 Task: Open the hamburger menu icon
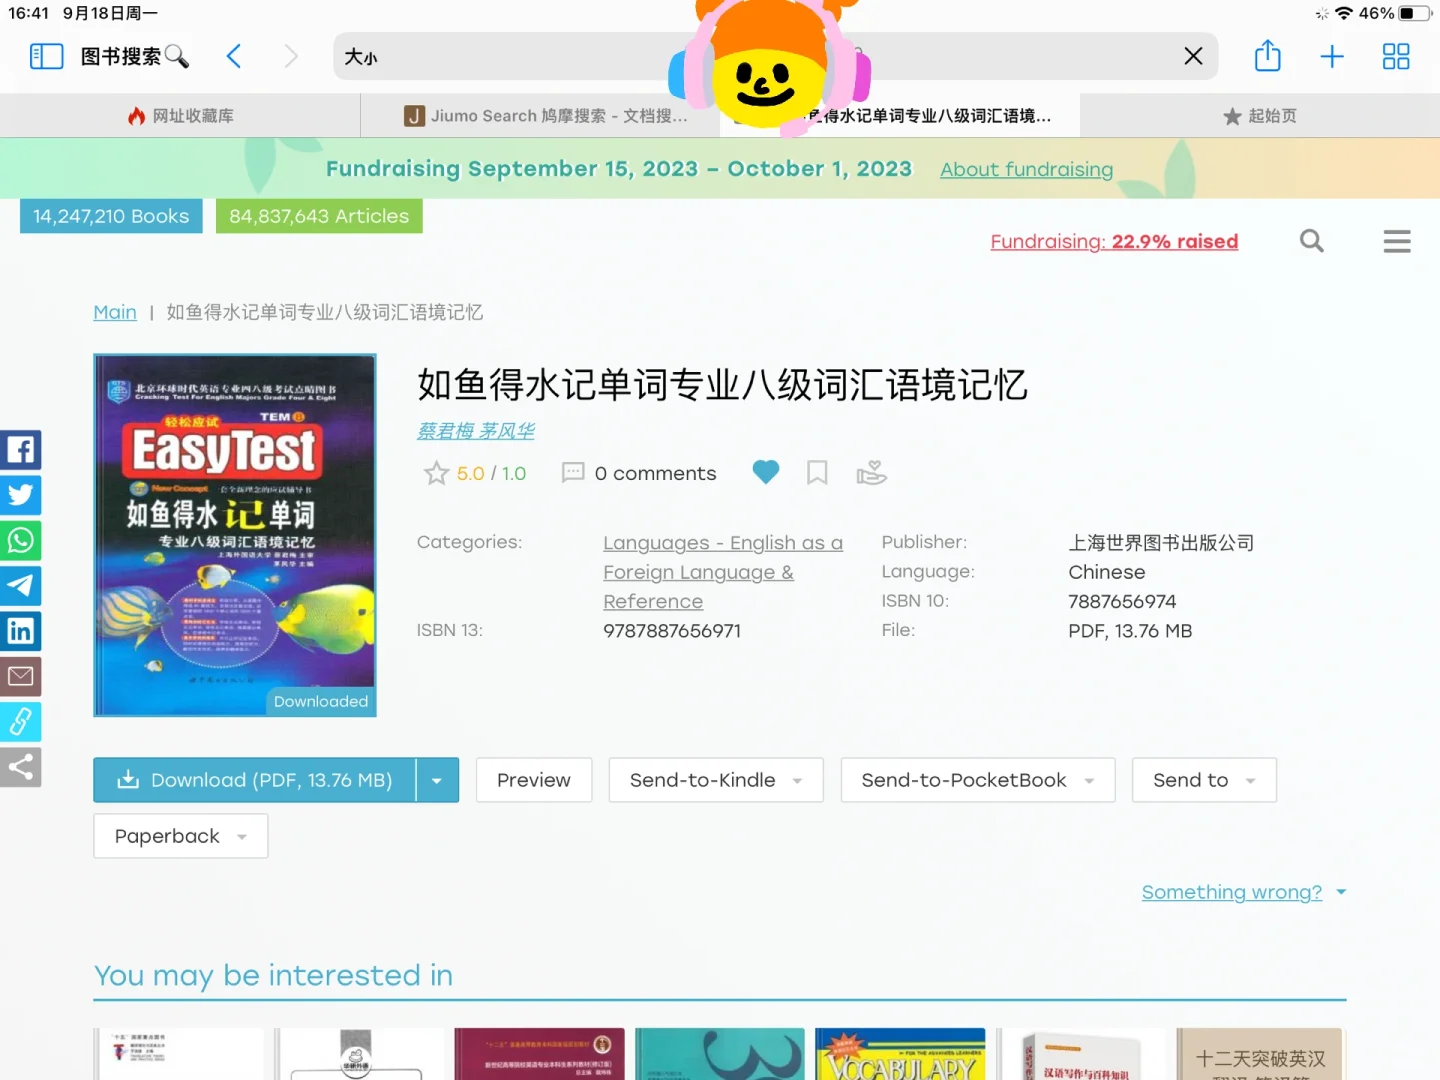(x=1397, y=241)
